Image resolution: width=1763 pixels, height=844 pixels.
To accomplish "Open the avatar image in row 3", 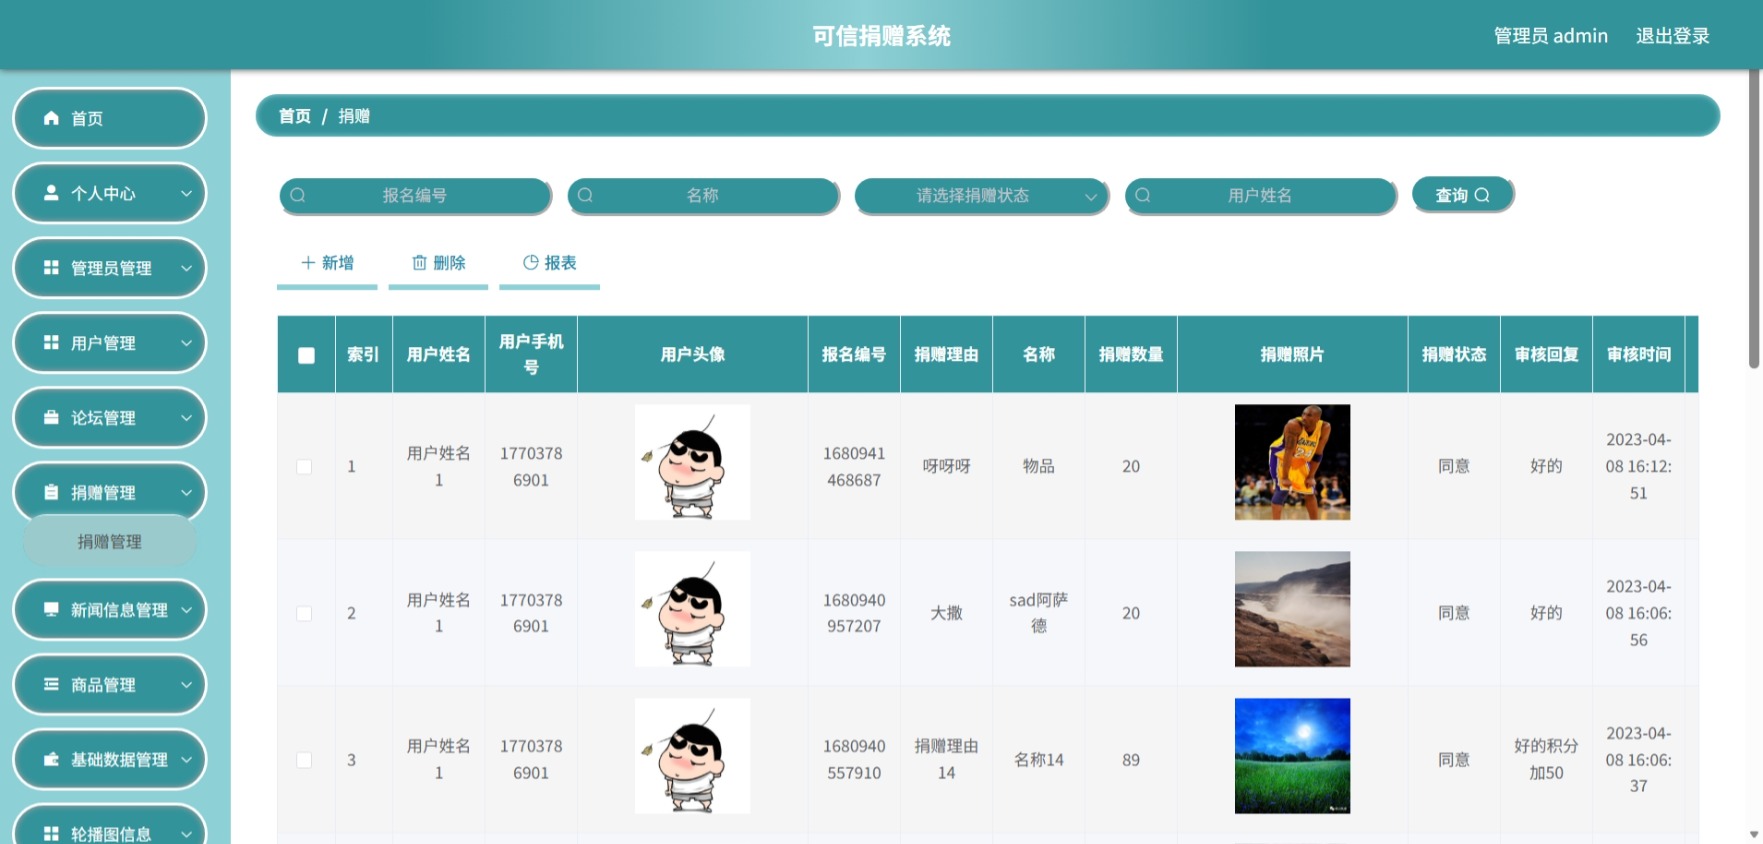I will (x=692, y=756).
